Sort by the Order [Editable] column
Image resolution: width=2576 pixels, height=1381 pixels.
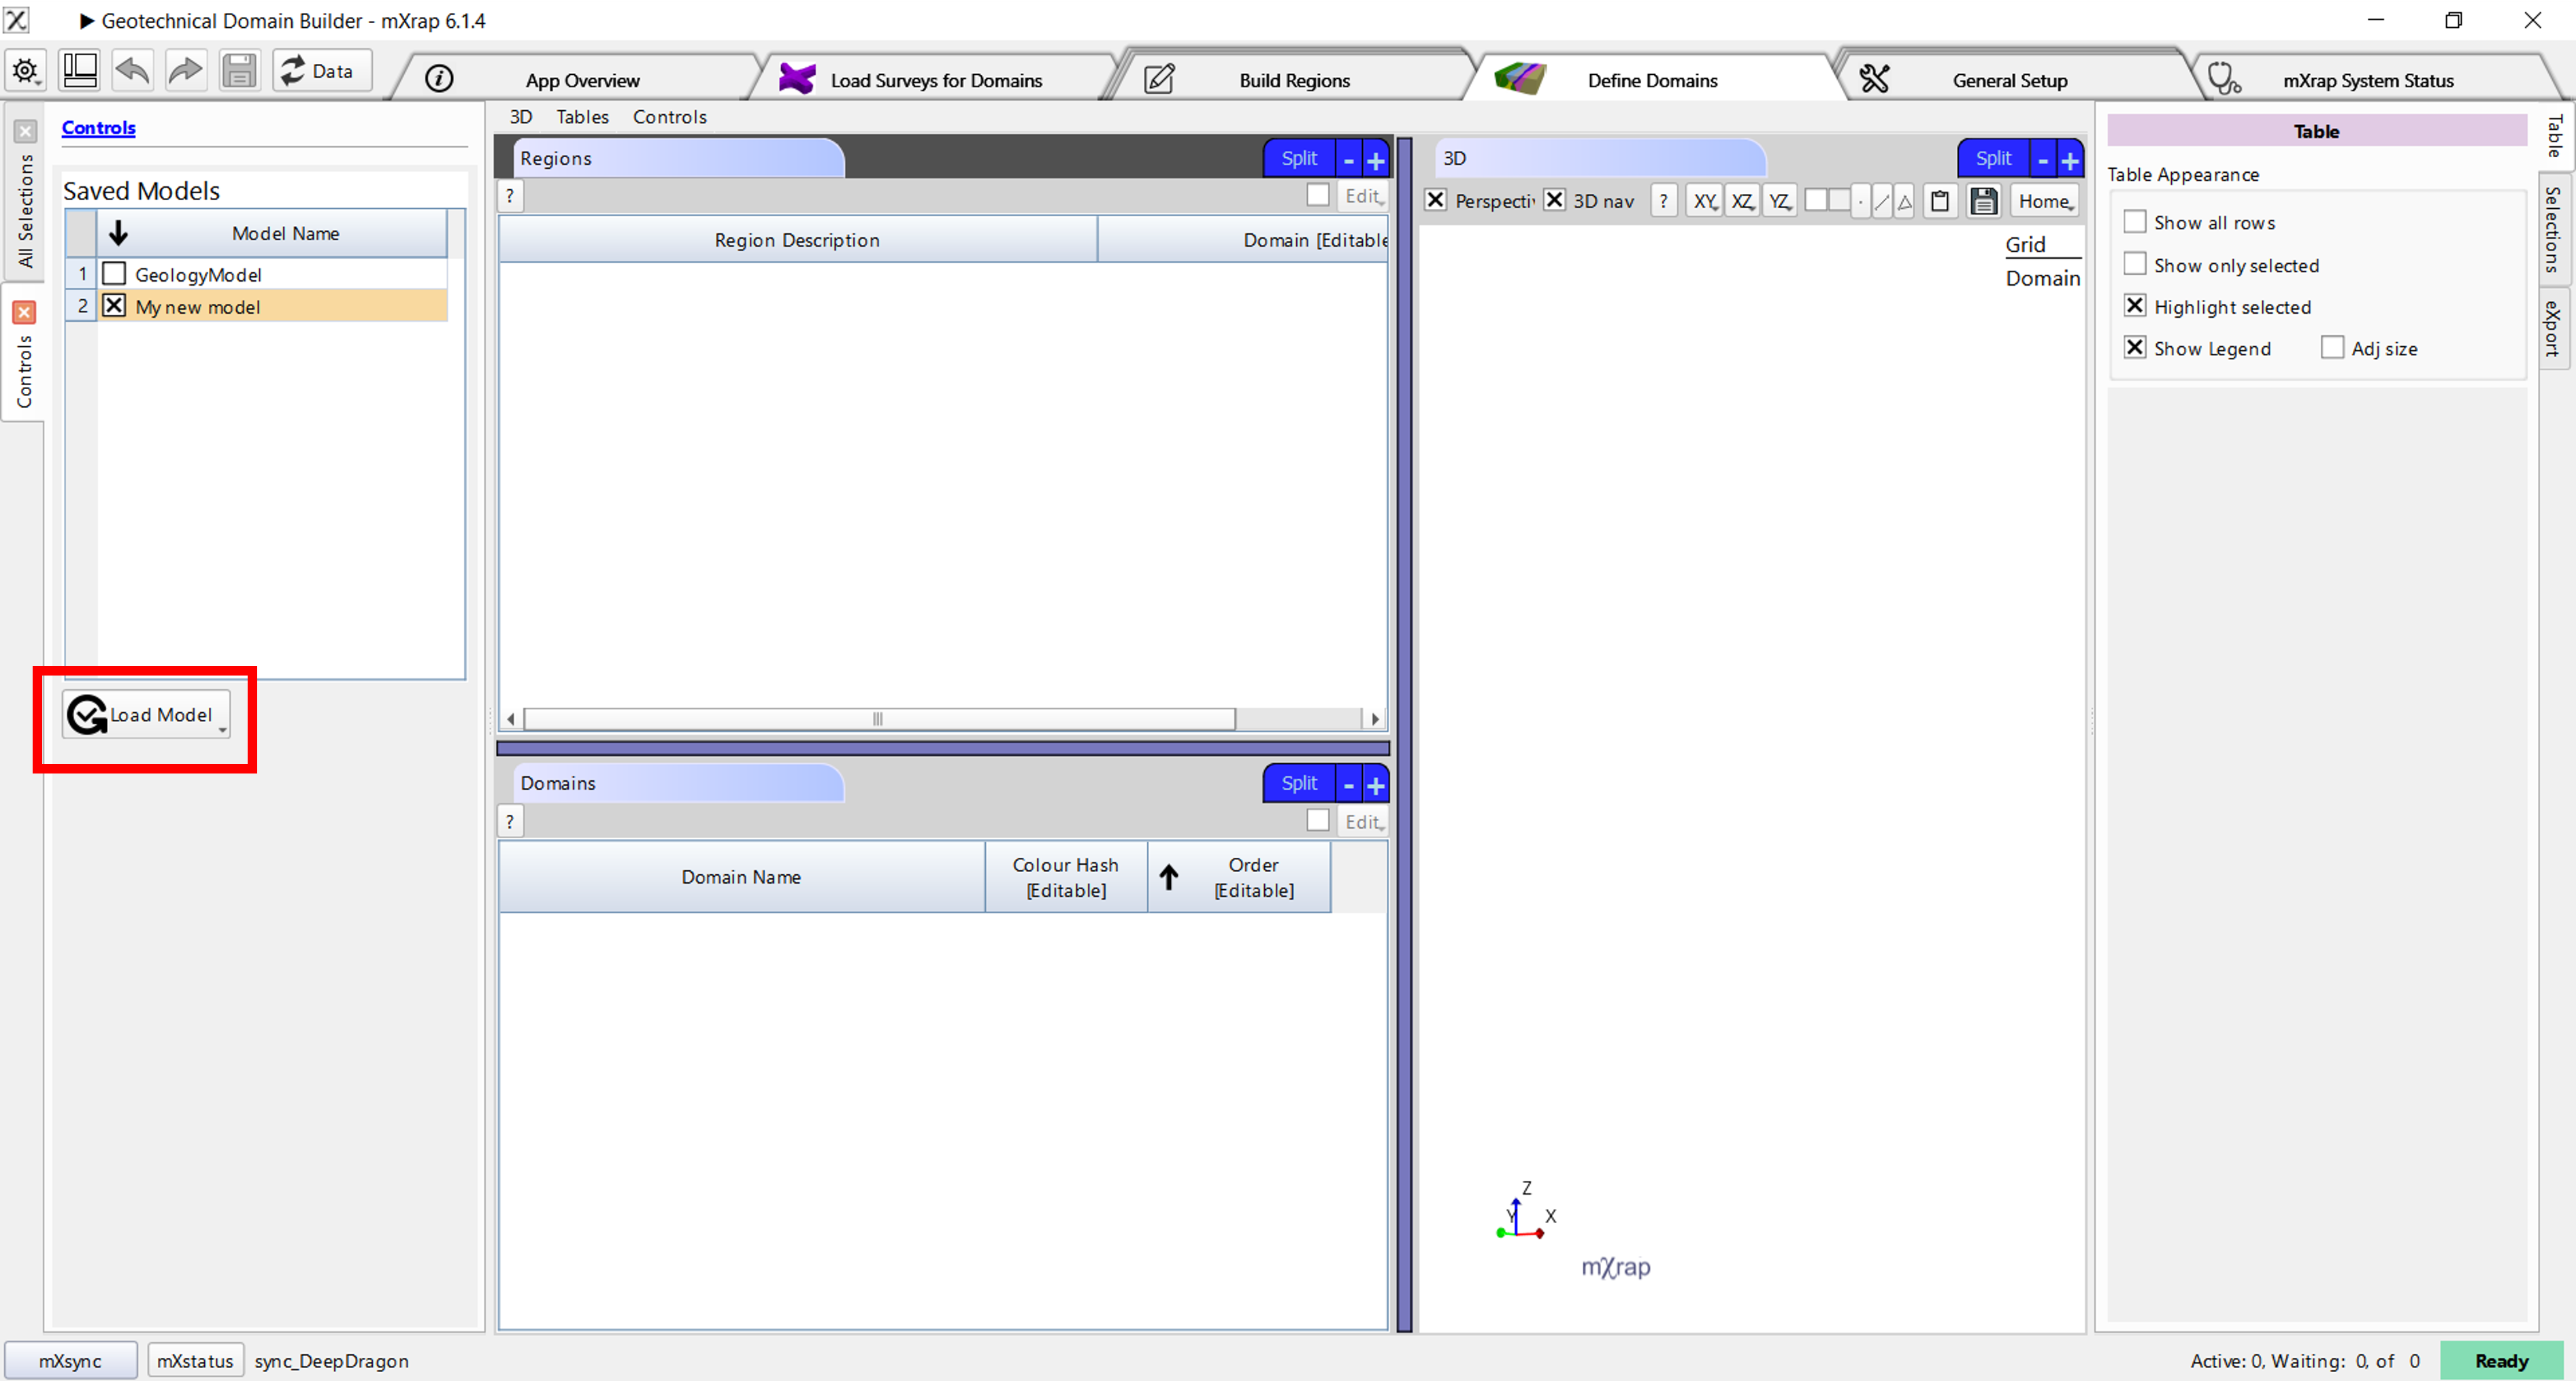point(1238,877)
